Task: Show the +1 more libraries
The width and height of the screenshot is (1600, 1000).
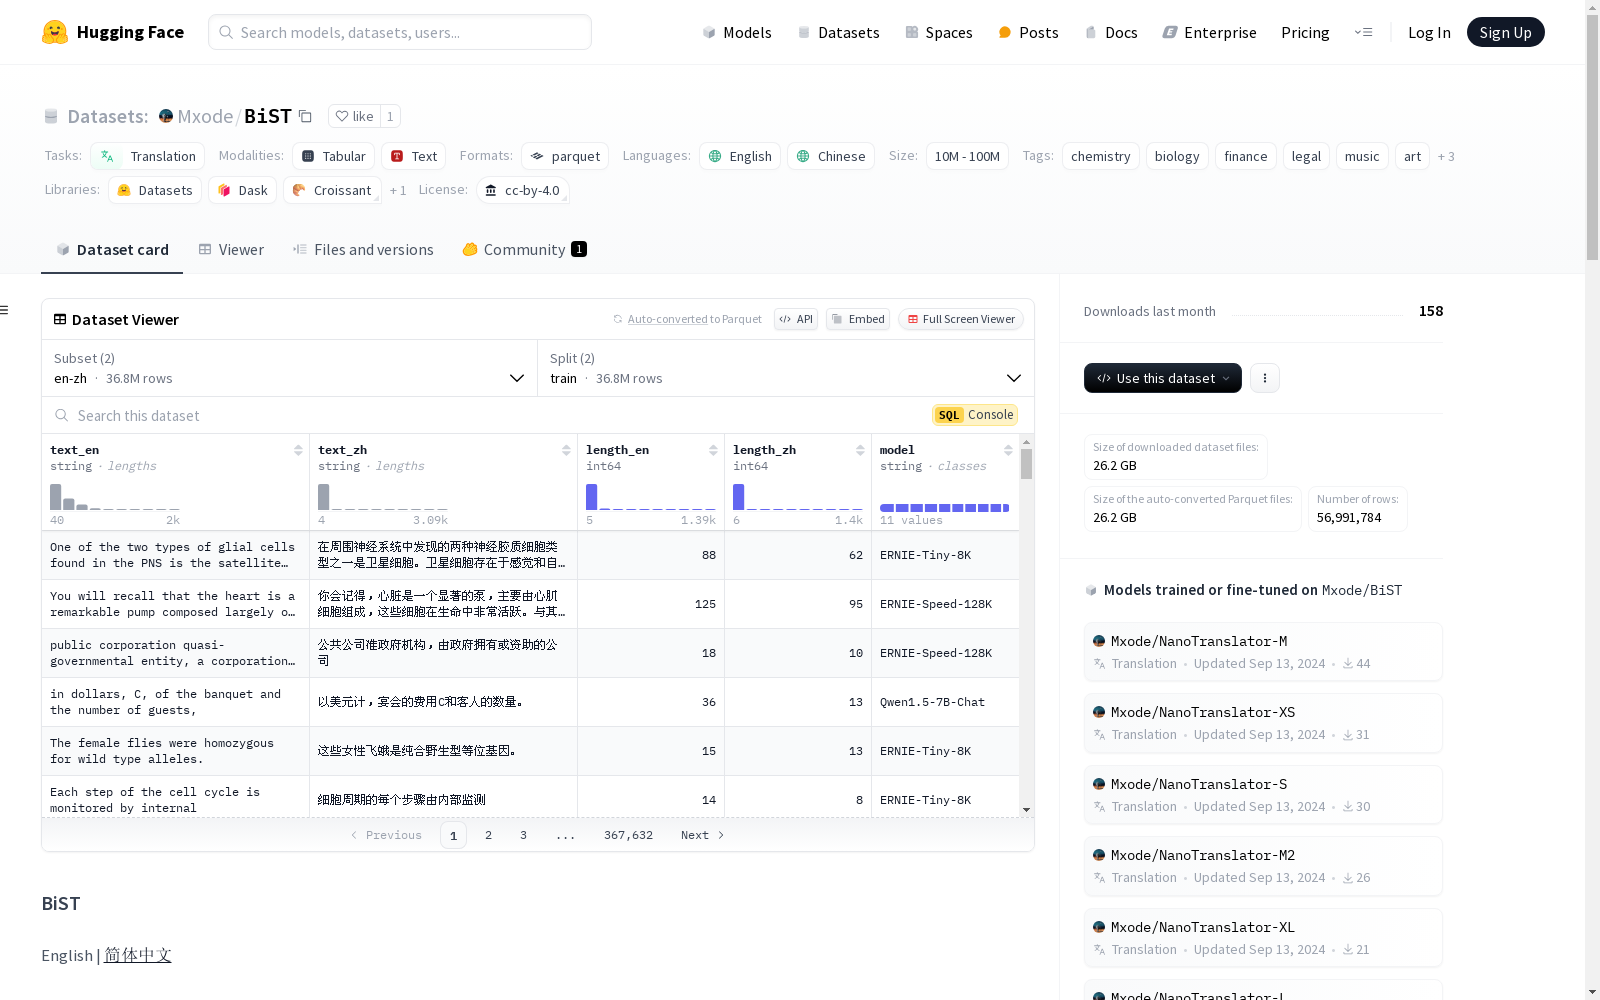Action: [398, 190]
